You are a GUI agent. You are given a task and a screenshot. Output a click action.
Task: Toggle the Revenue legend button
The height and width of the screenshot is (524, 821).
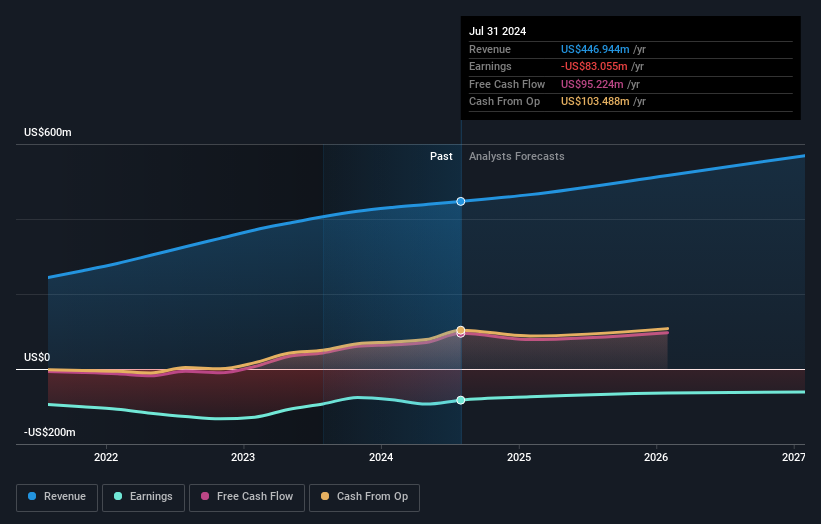click(x=57, y=497)
